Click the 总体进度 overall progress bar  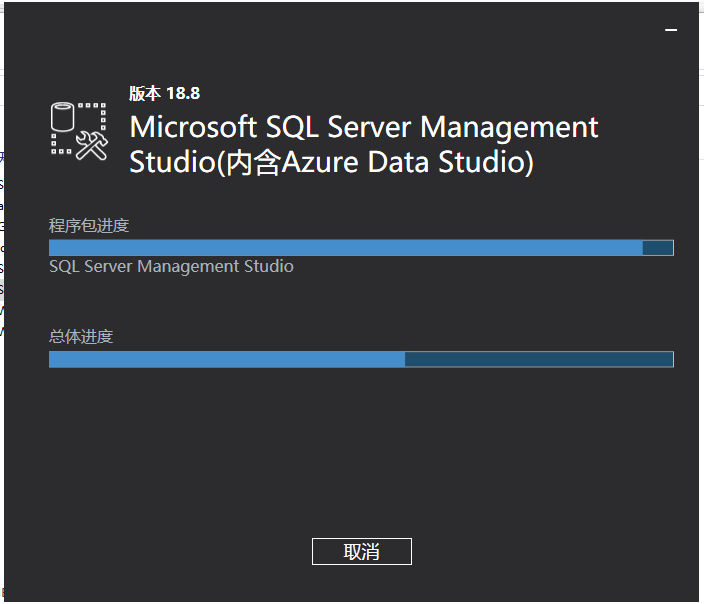pos(361,359)
